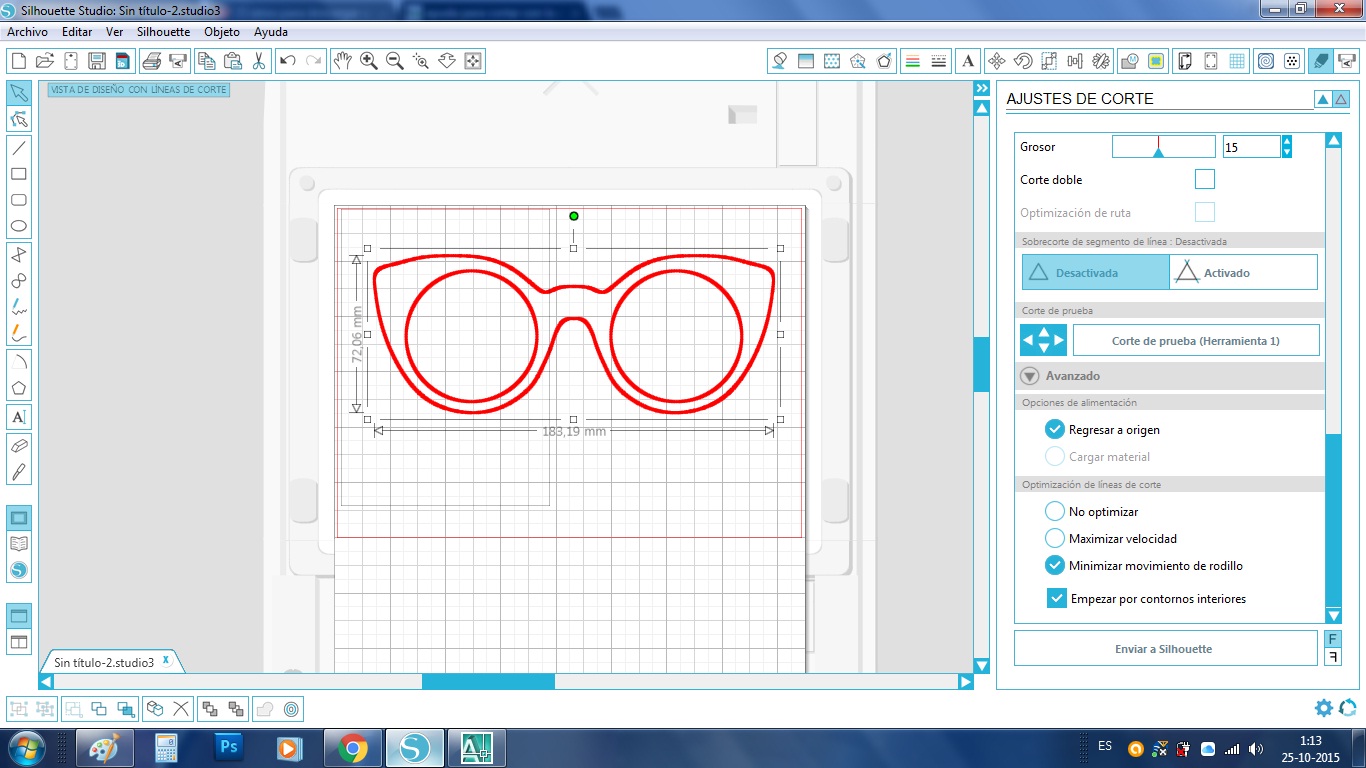The height and width of the screenshot is (768, 1366).
Task: Select the Text tool in left toolbar
Action: 19,417
